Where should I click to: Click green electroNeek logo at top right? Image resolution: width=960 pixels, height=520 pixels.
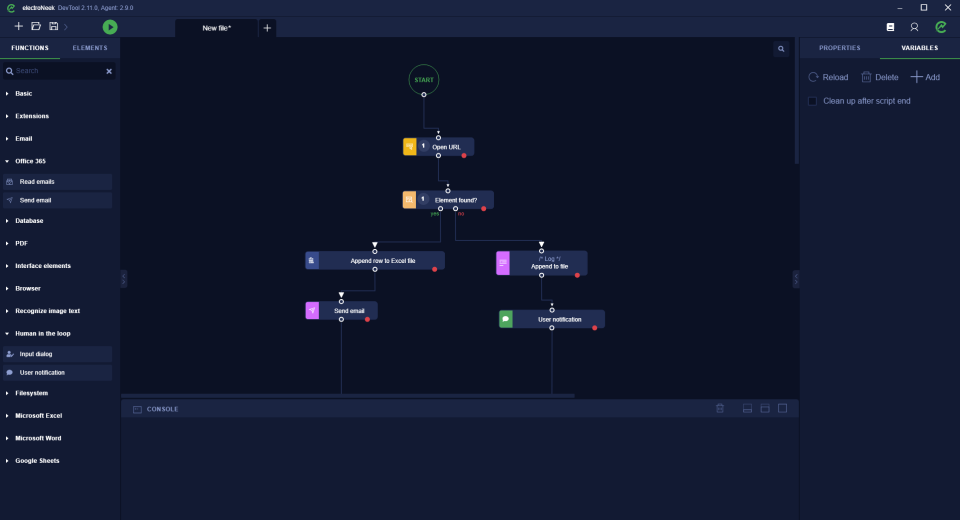941,27
